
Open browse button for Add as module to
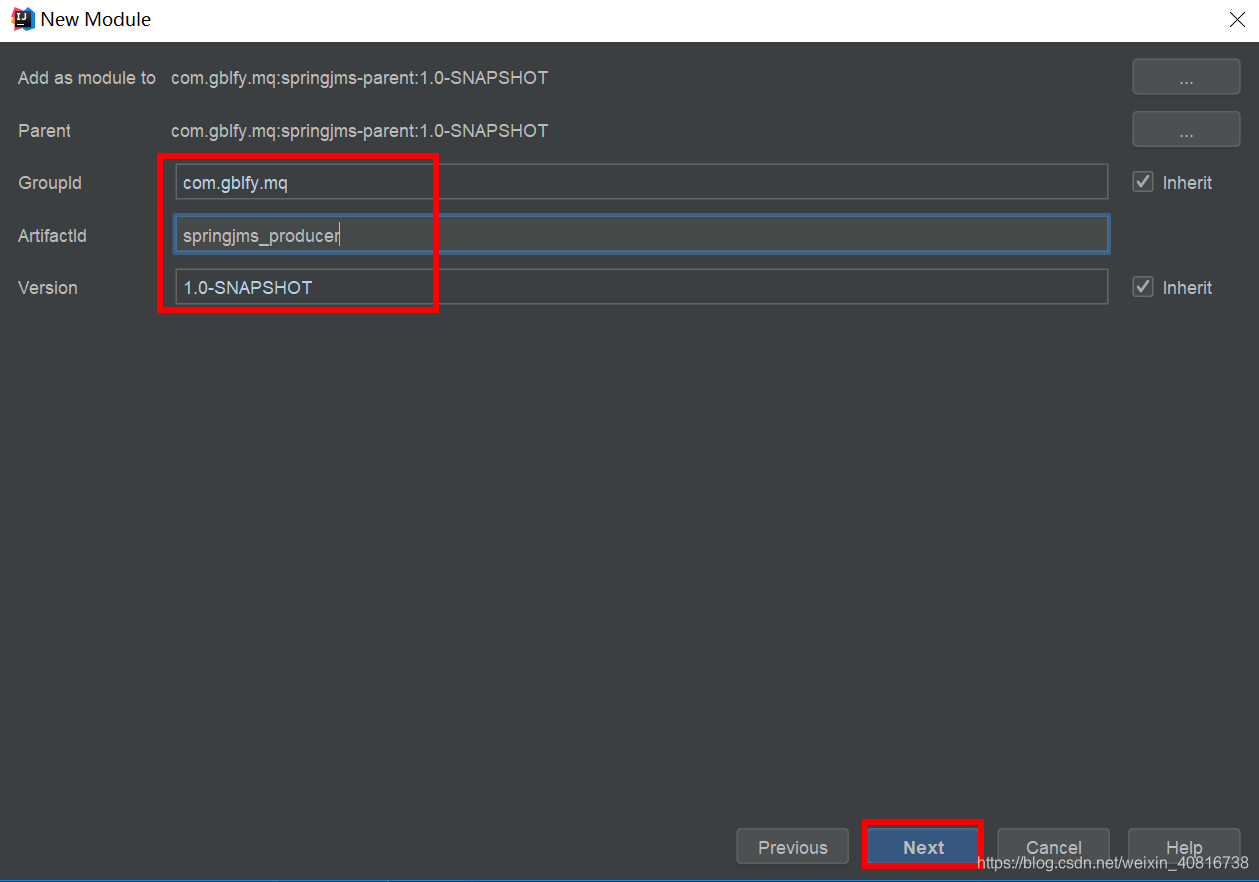[x=1186, y=77]
